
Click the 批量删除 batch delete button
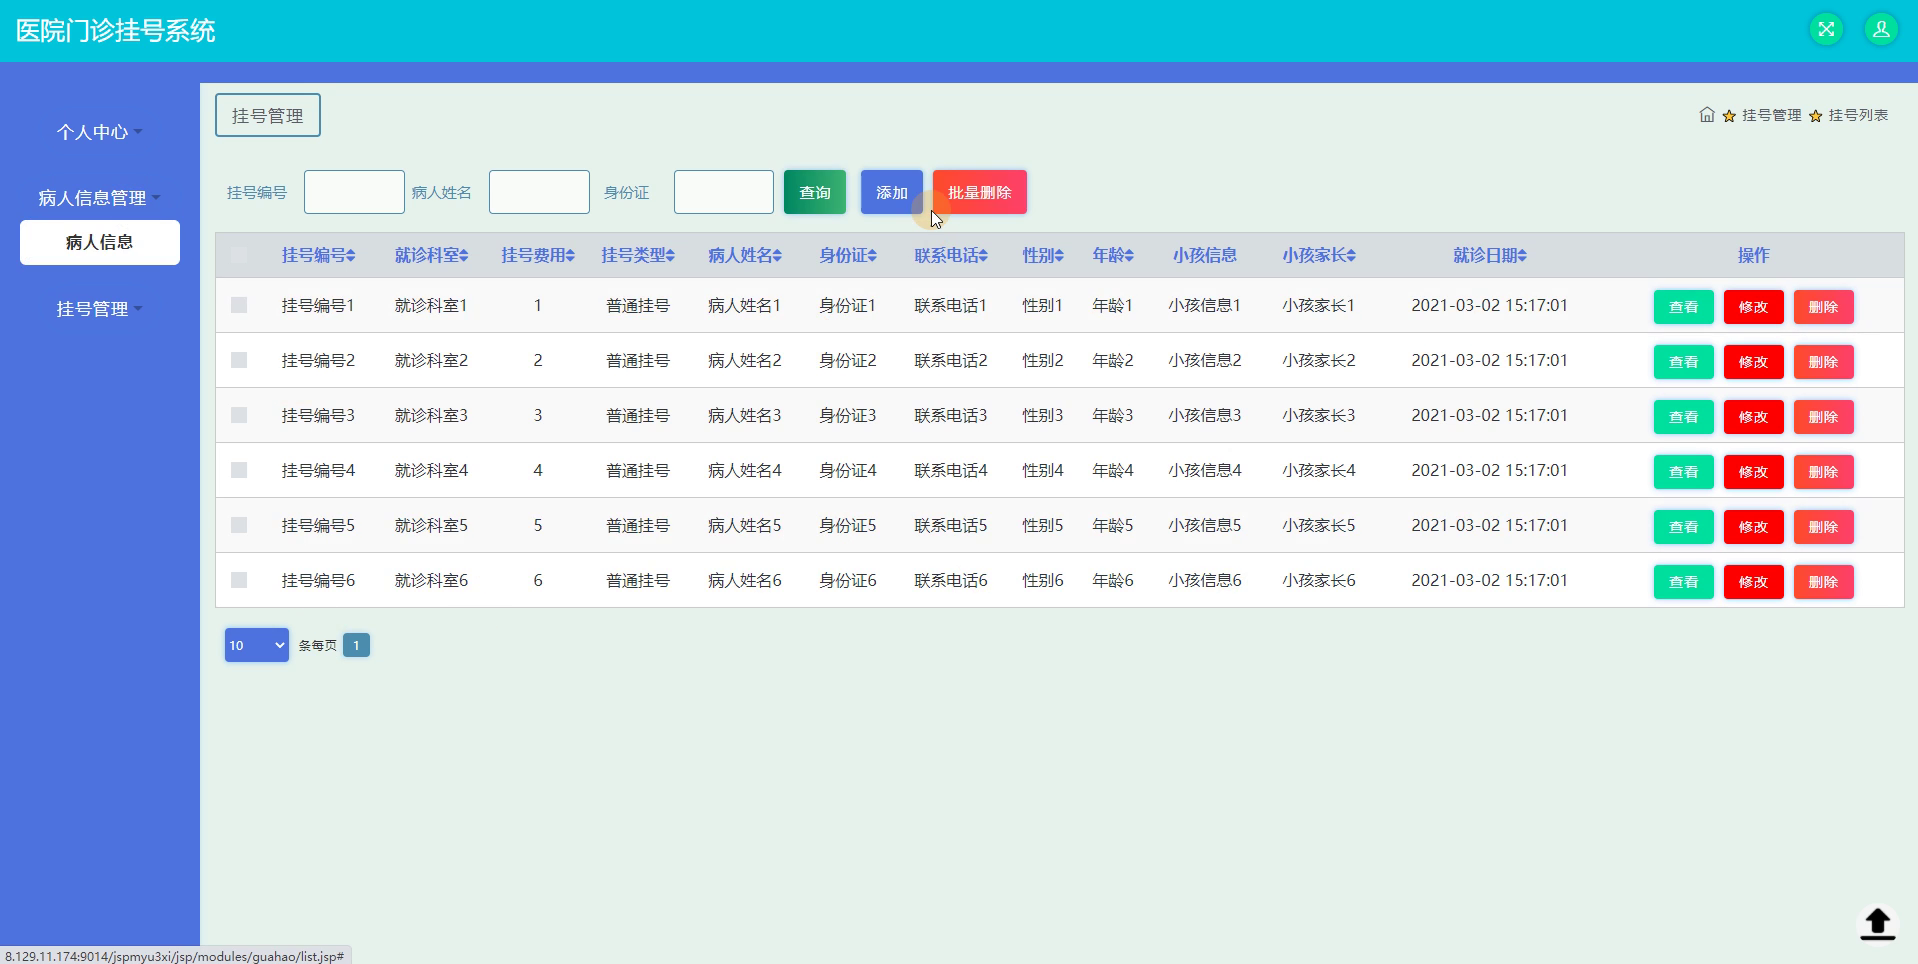pos(980,192)
